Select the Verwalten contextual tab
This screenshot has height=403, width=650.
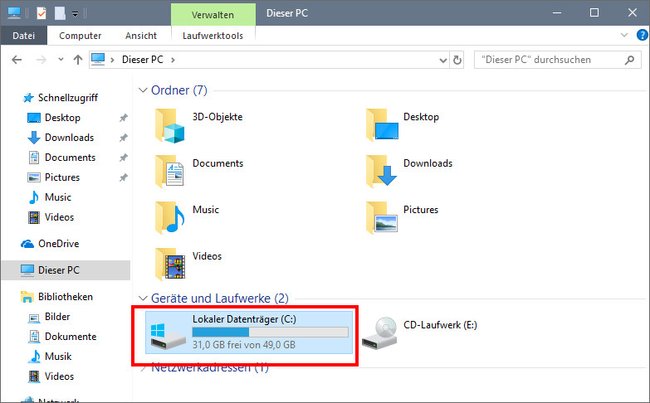(213, 15)
